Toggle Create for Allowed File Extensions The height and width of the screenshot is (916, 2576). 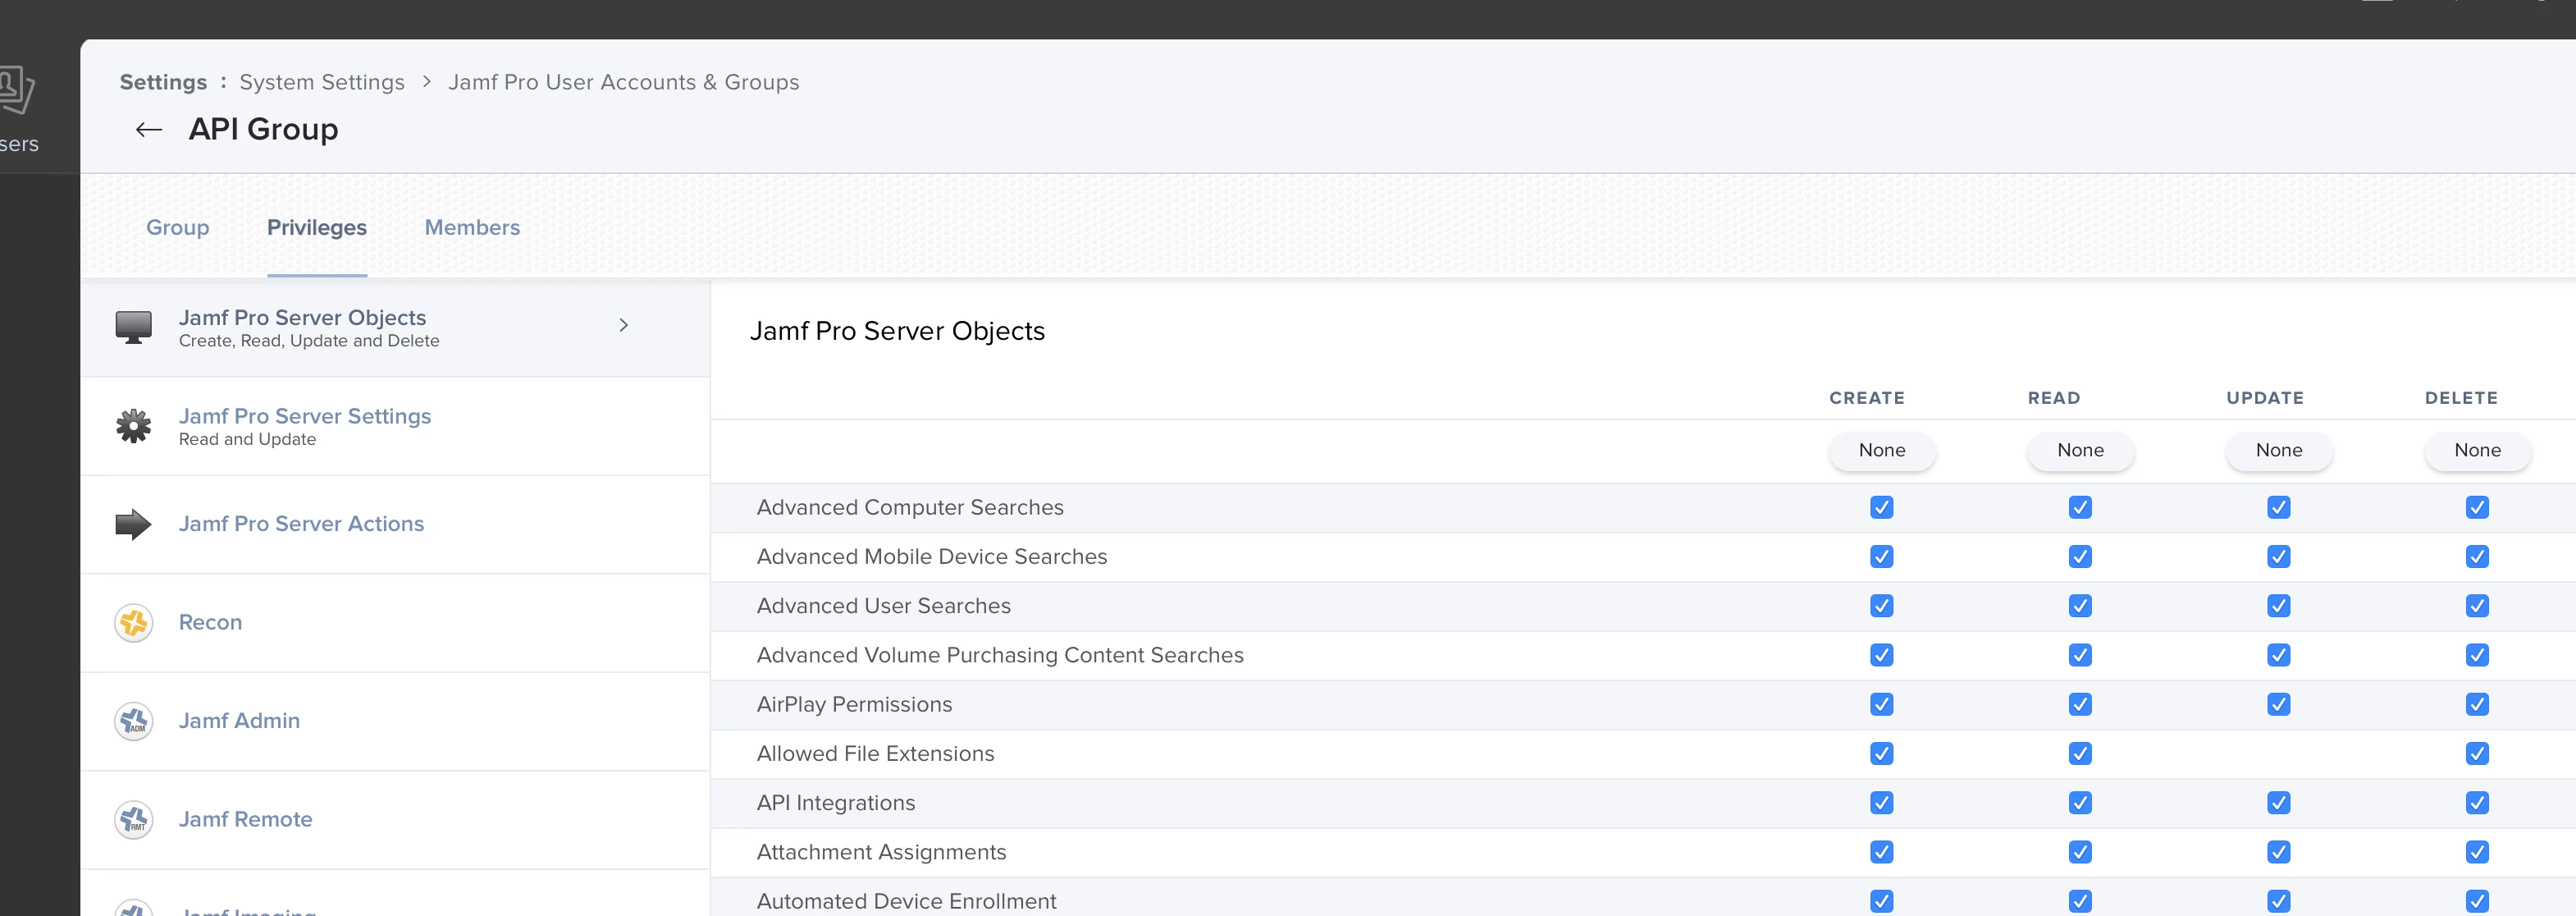point(1881,753)
